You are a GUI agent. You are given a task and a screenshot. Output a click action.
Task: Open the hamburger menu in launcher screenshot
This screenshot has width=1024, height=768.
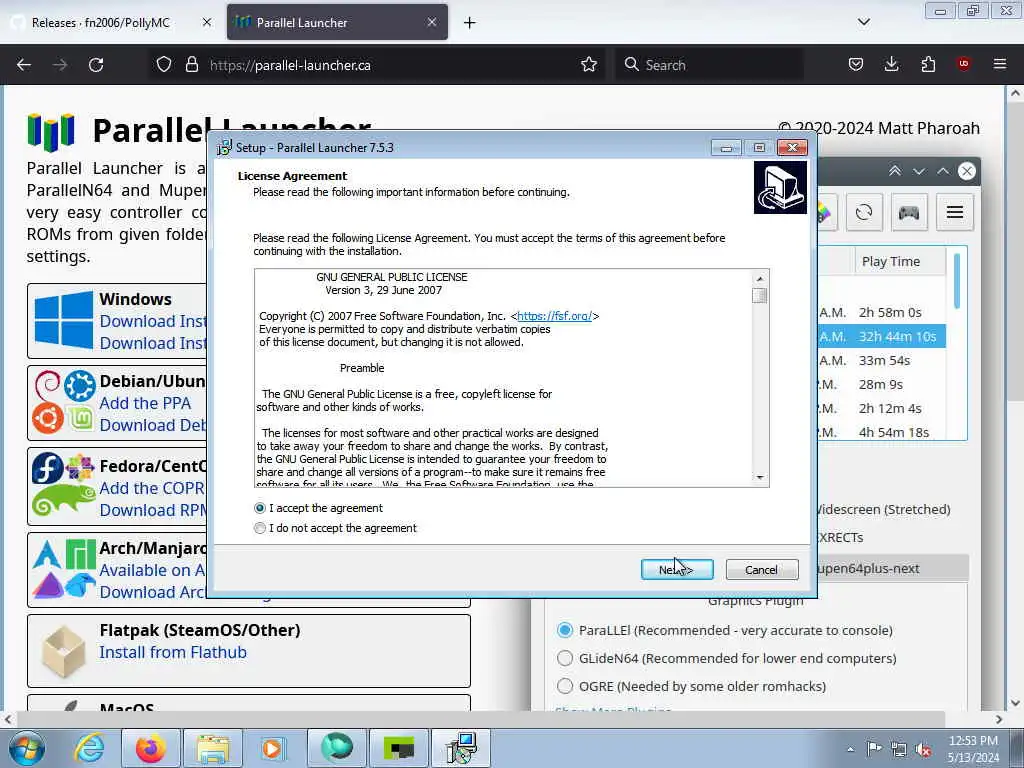(955, 212)
